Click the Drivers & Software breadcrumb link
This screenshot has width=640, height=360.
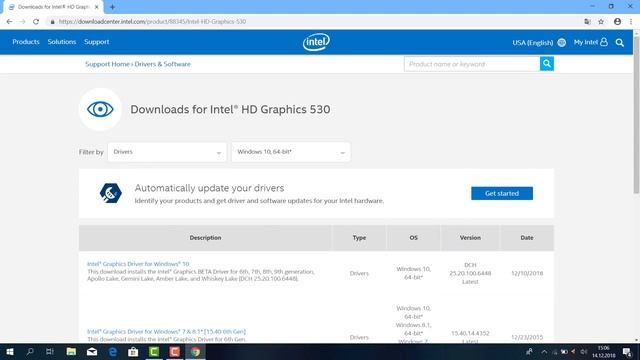click(x=162, y=64)
